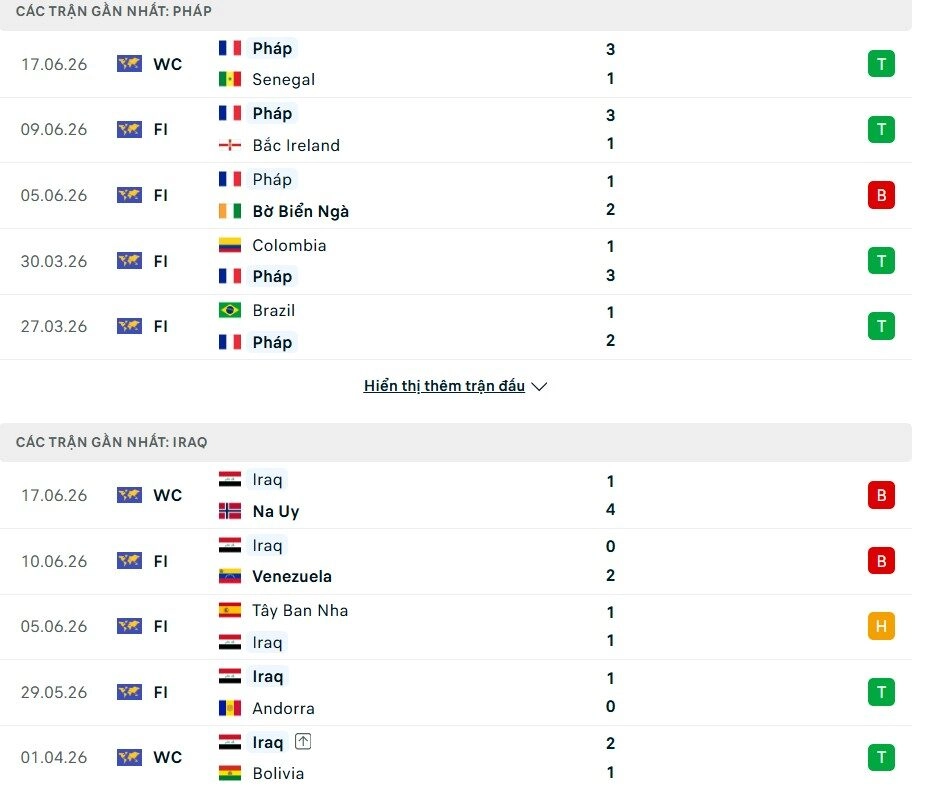926x792 pixels.
Task: Click the green T badge for Pháp vs Senegal
Action: (x=881, y=64)
